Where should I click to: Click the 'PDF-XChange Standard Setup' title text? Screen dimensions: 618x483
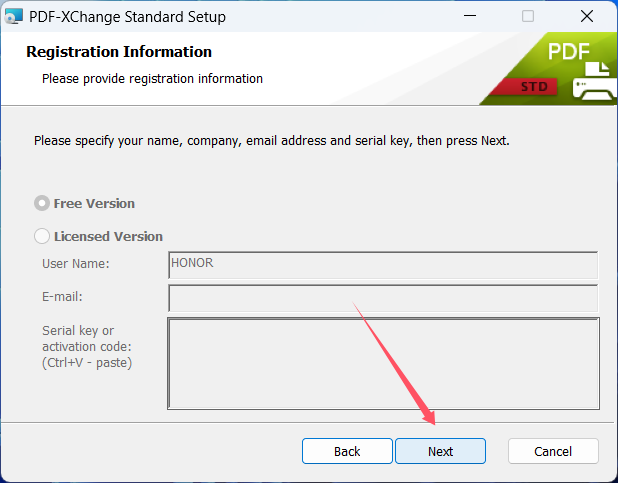tap(127, 17)
